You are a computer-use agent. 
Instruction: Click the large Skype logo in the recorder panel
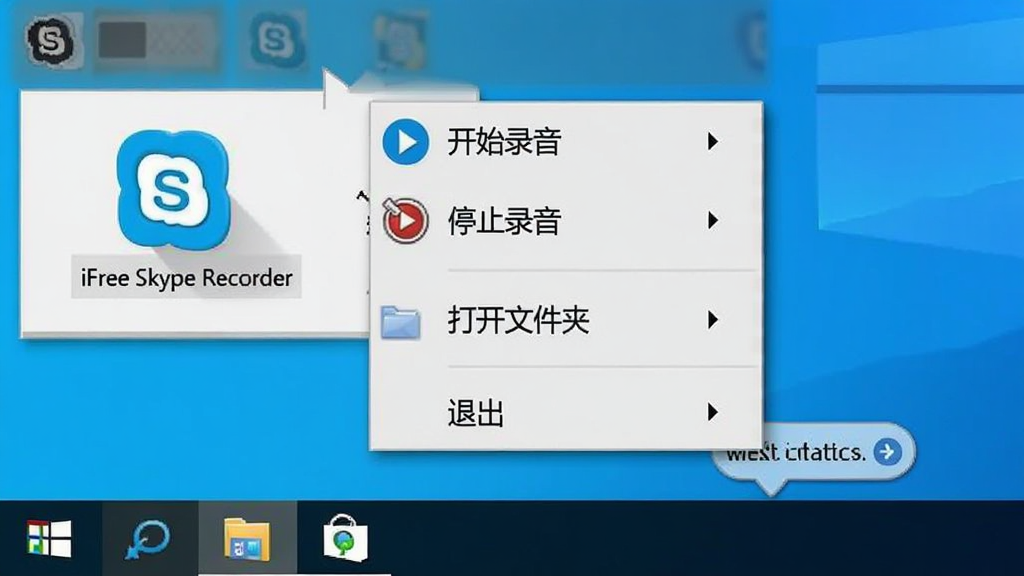coord(174,189)
